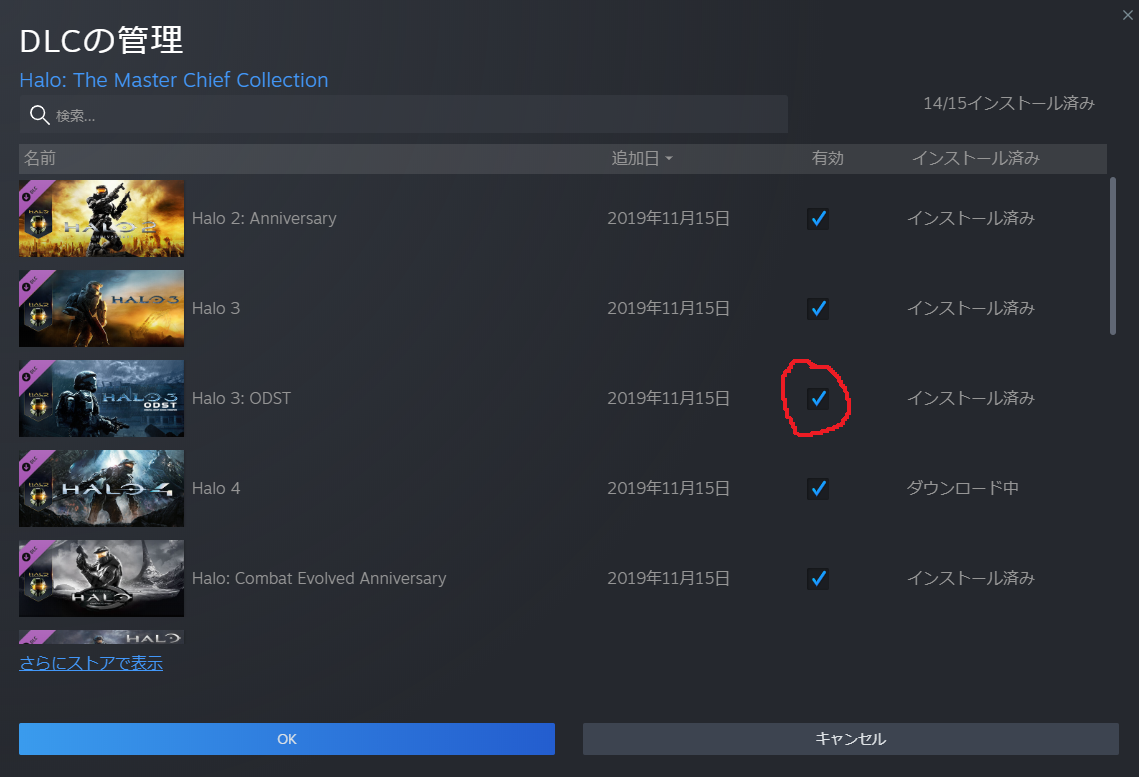Select the Halo 4 name text
The height and width of the screenshot is (777, 1139).
click(x=216, y=489)
